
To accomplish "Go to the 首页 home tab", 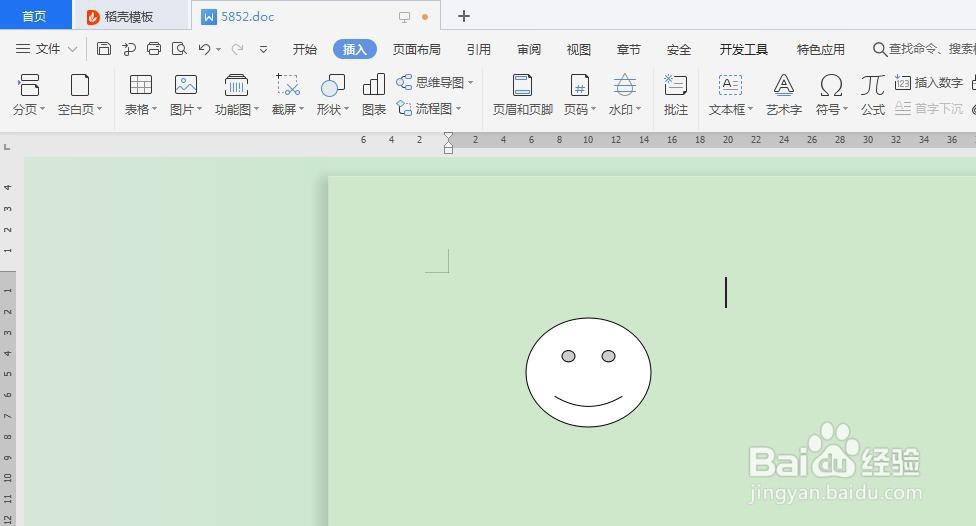I will click(x=34, y=16).
